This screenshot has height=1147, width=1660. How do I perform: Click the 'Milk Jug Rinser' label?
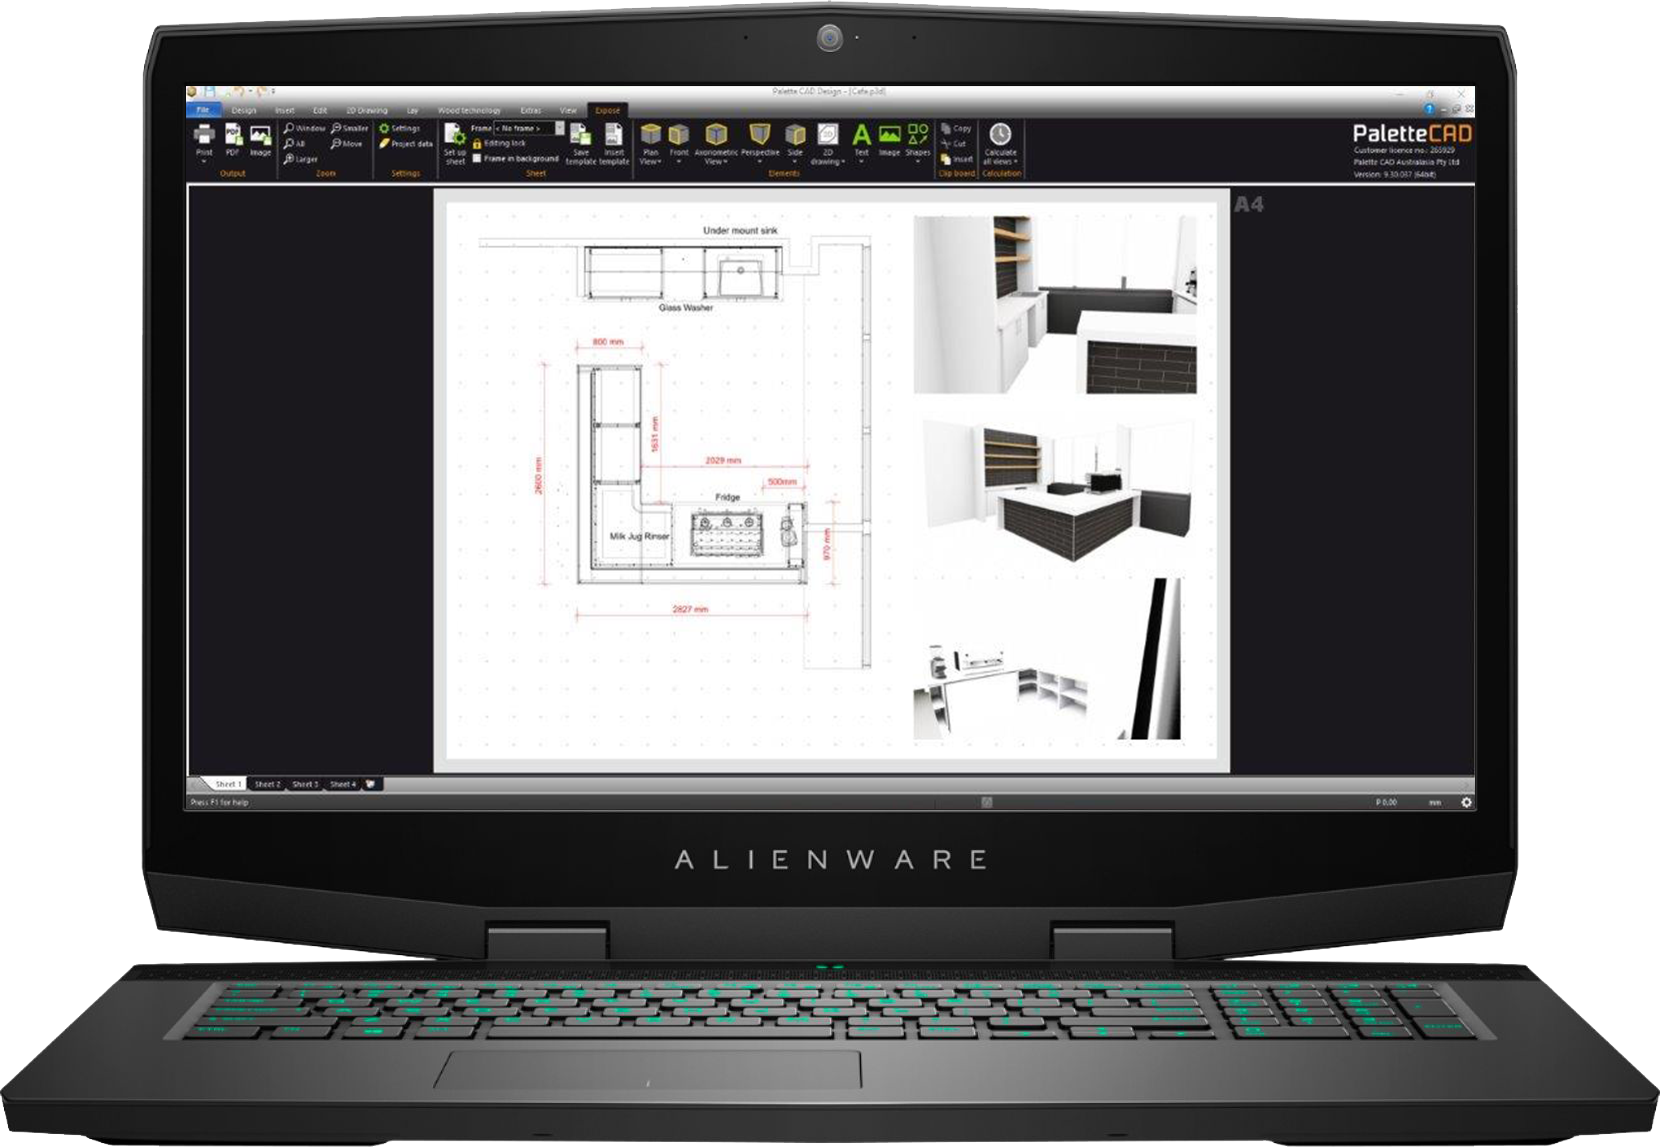tap(639, 536)
